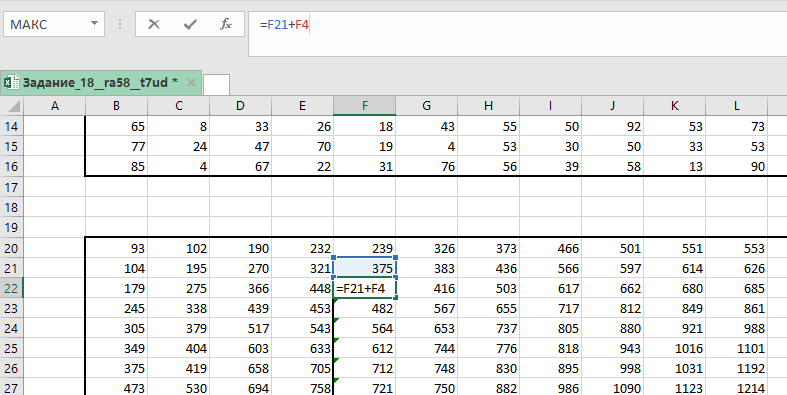Switch to the Задание_18_ra58_t7ud workbook tab

click(100, 82)
